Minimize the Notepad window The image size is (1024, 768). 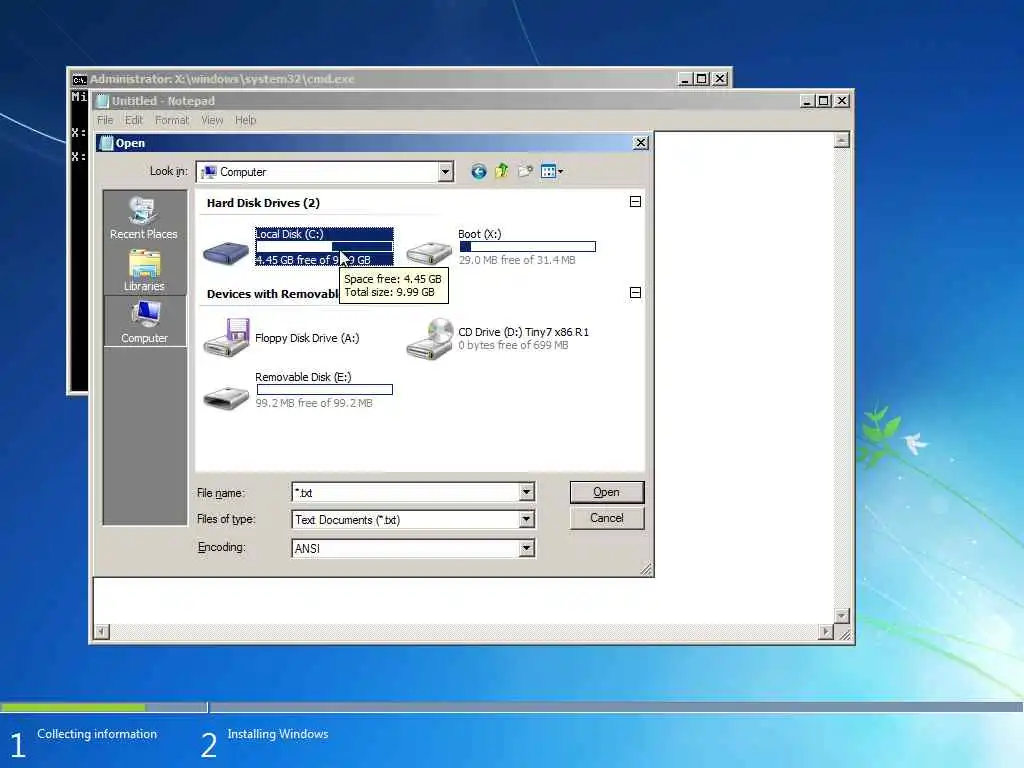pos(808,101)
